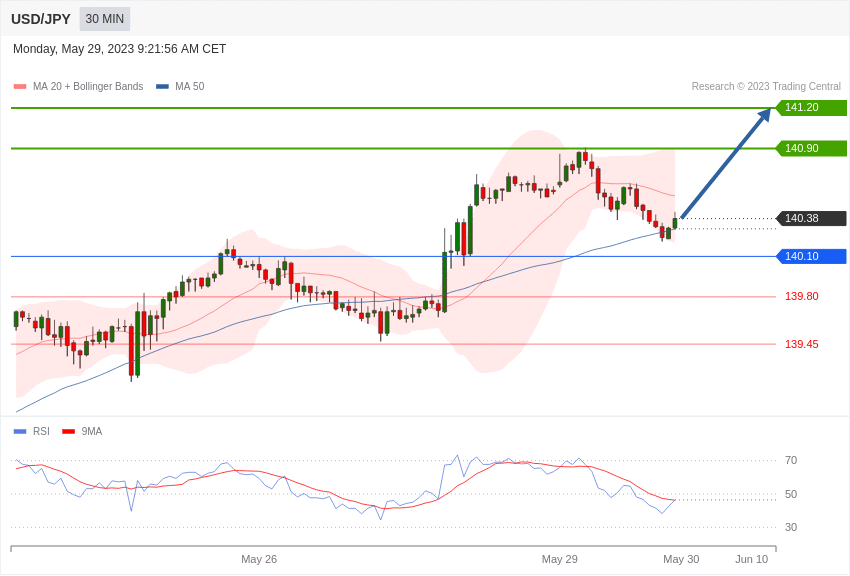Click the Monday, May 29, 2023 timestamp
Screen dimensions: 850x576
pyautogui.click(x=119, y=49)
